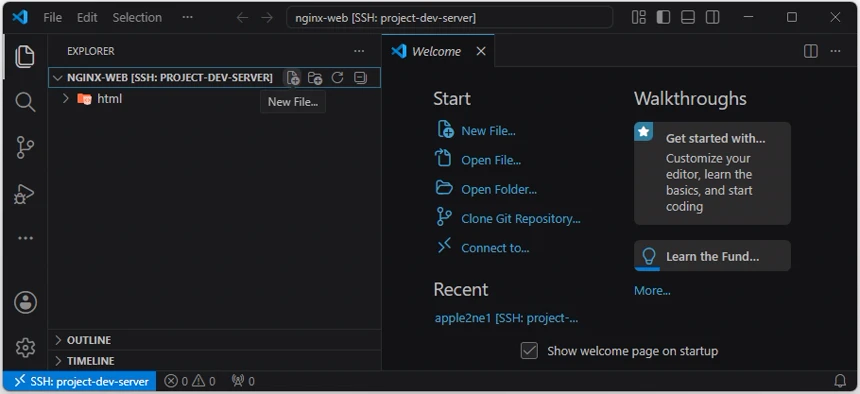Open the Explorer view in activity bar
This screenshot has width=860, height=394.
click(25, 57)
